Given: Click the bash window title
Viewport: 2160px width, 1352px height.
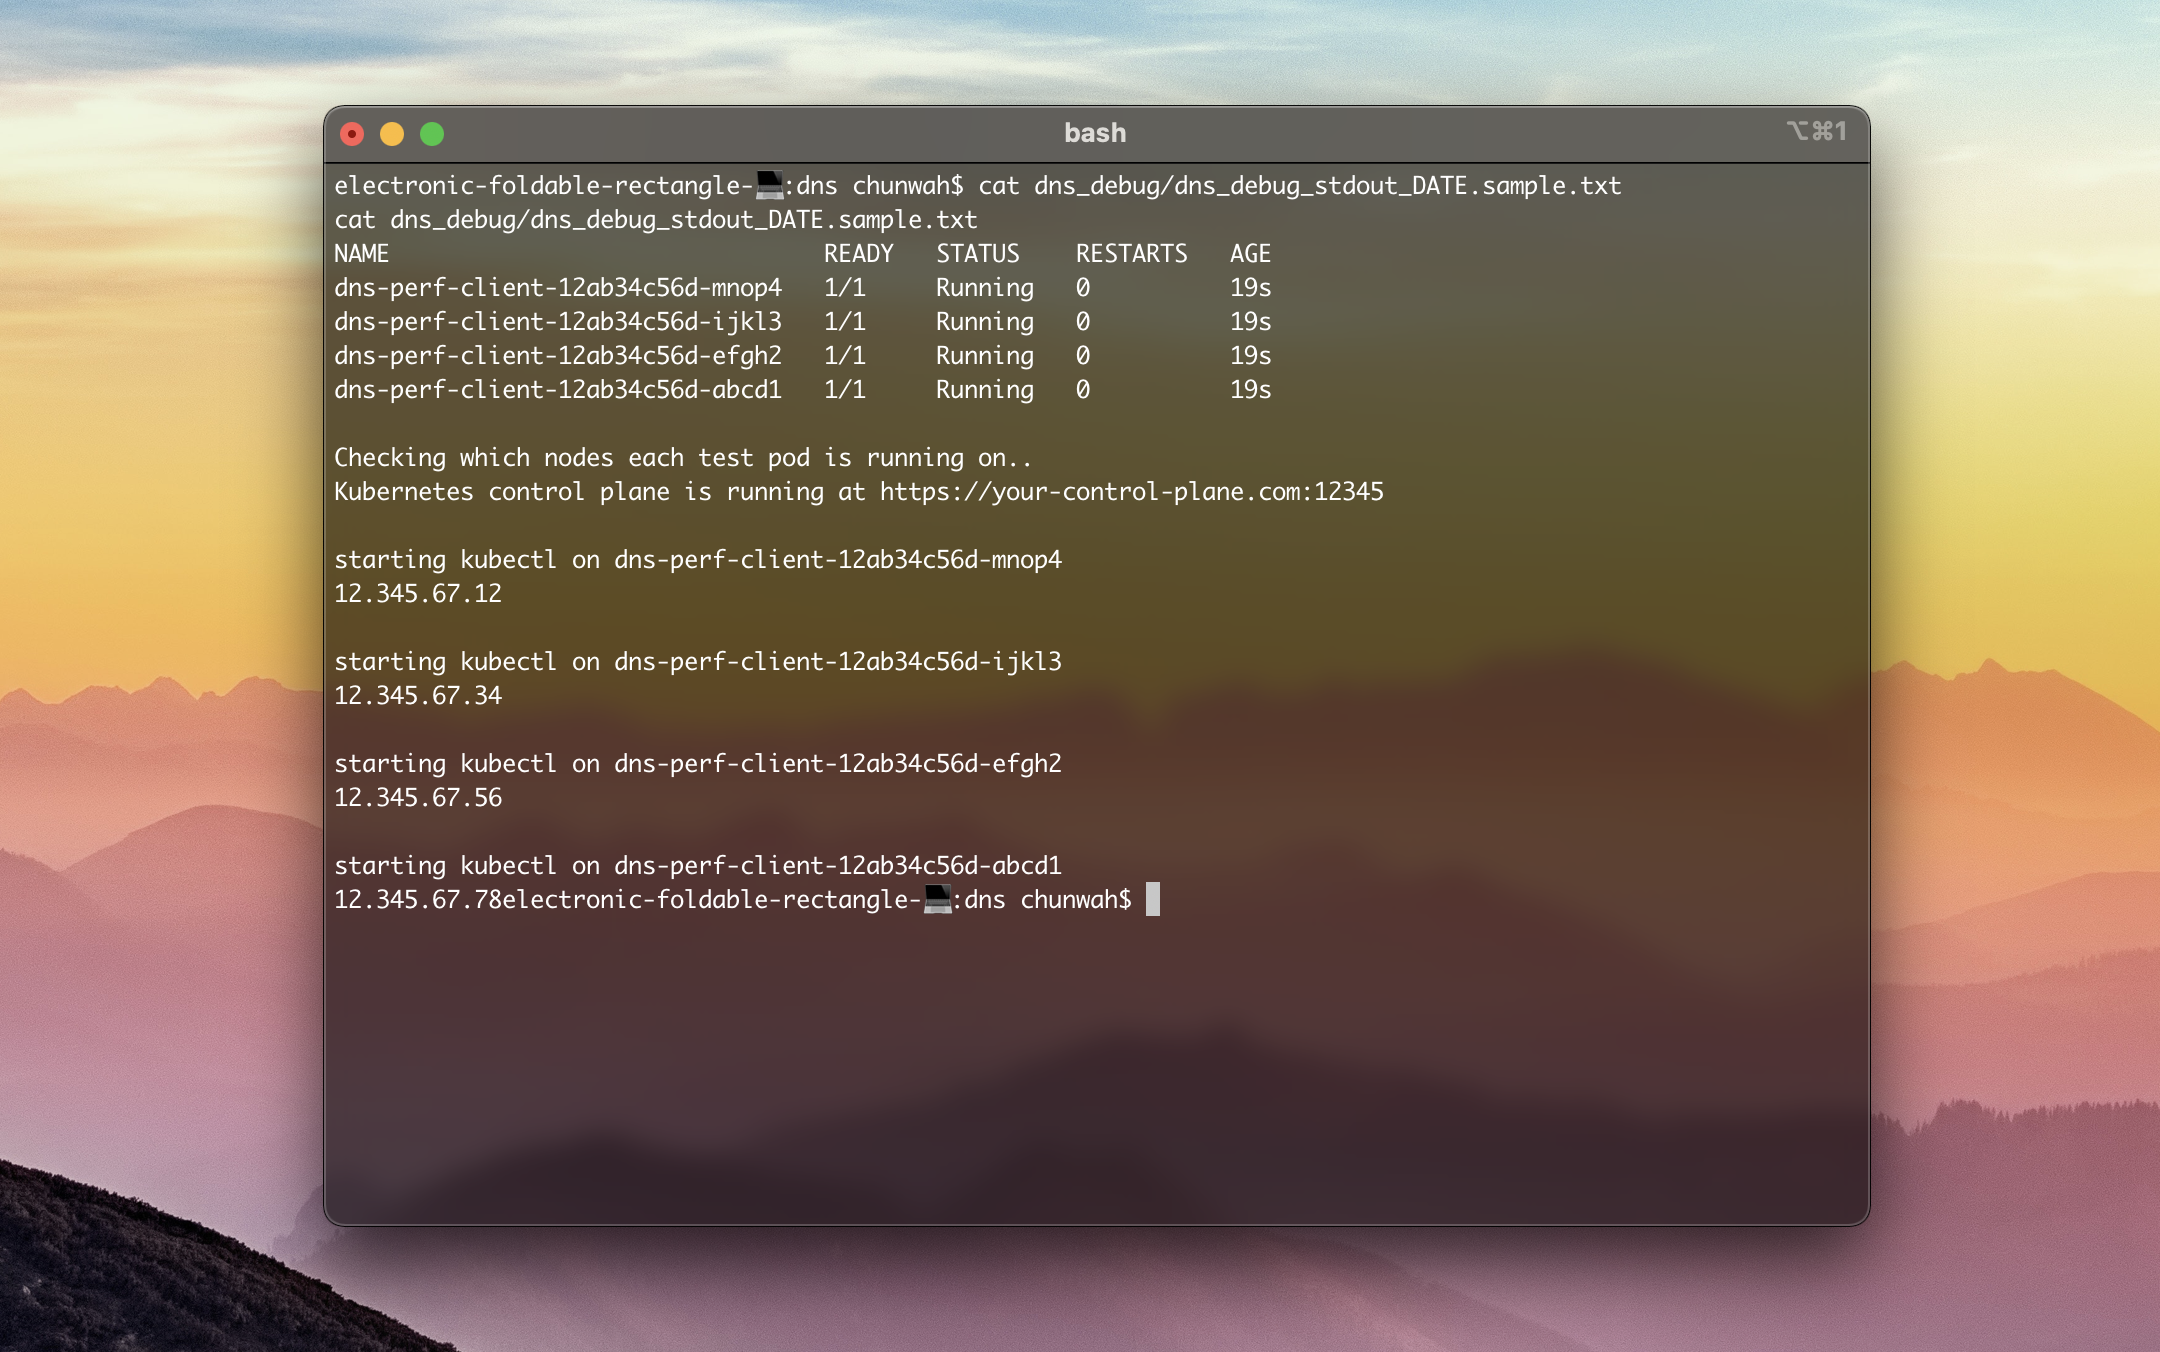Looking at the screenshot, I should coord(1095,133).
